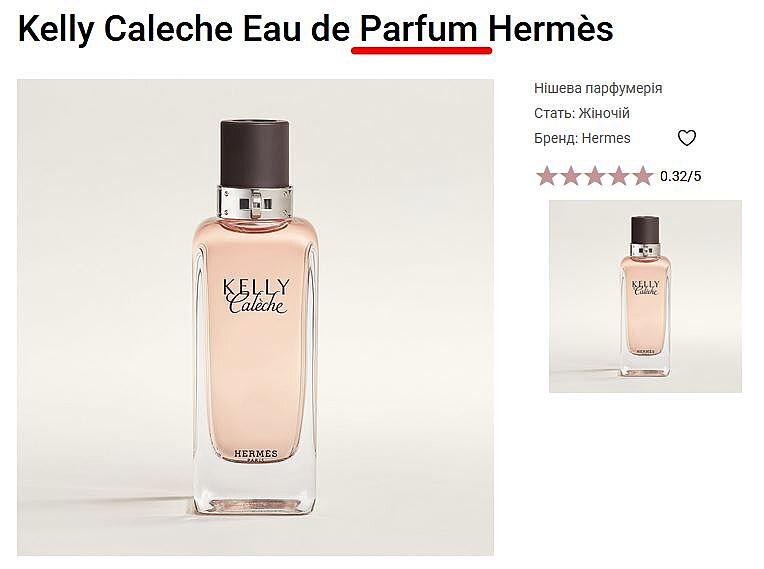The width and height of the screenshot is (764, 569).
Task: Click the HERMES PARIS text on the large bottle
Action: (x=256, y=455)
